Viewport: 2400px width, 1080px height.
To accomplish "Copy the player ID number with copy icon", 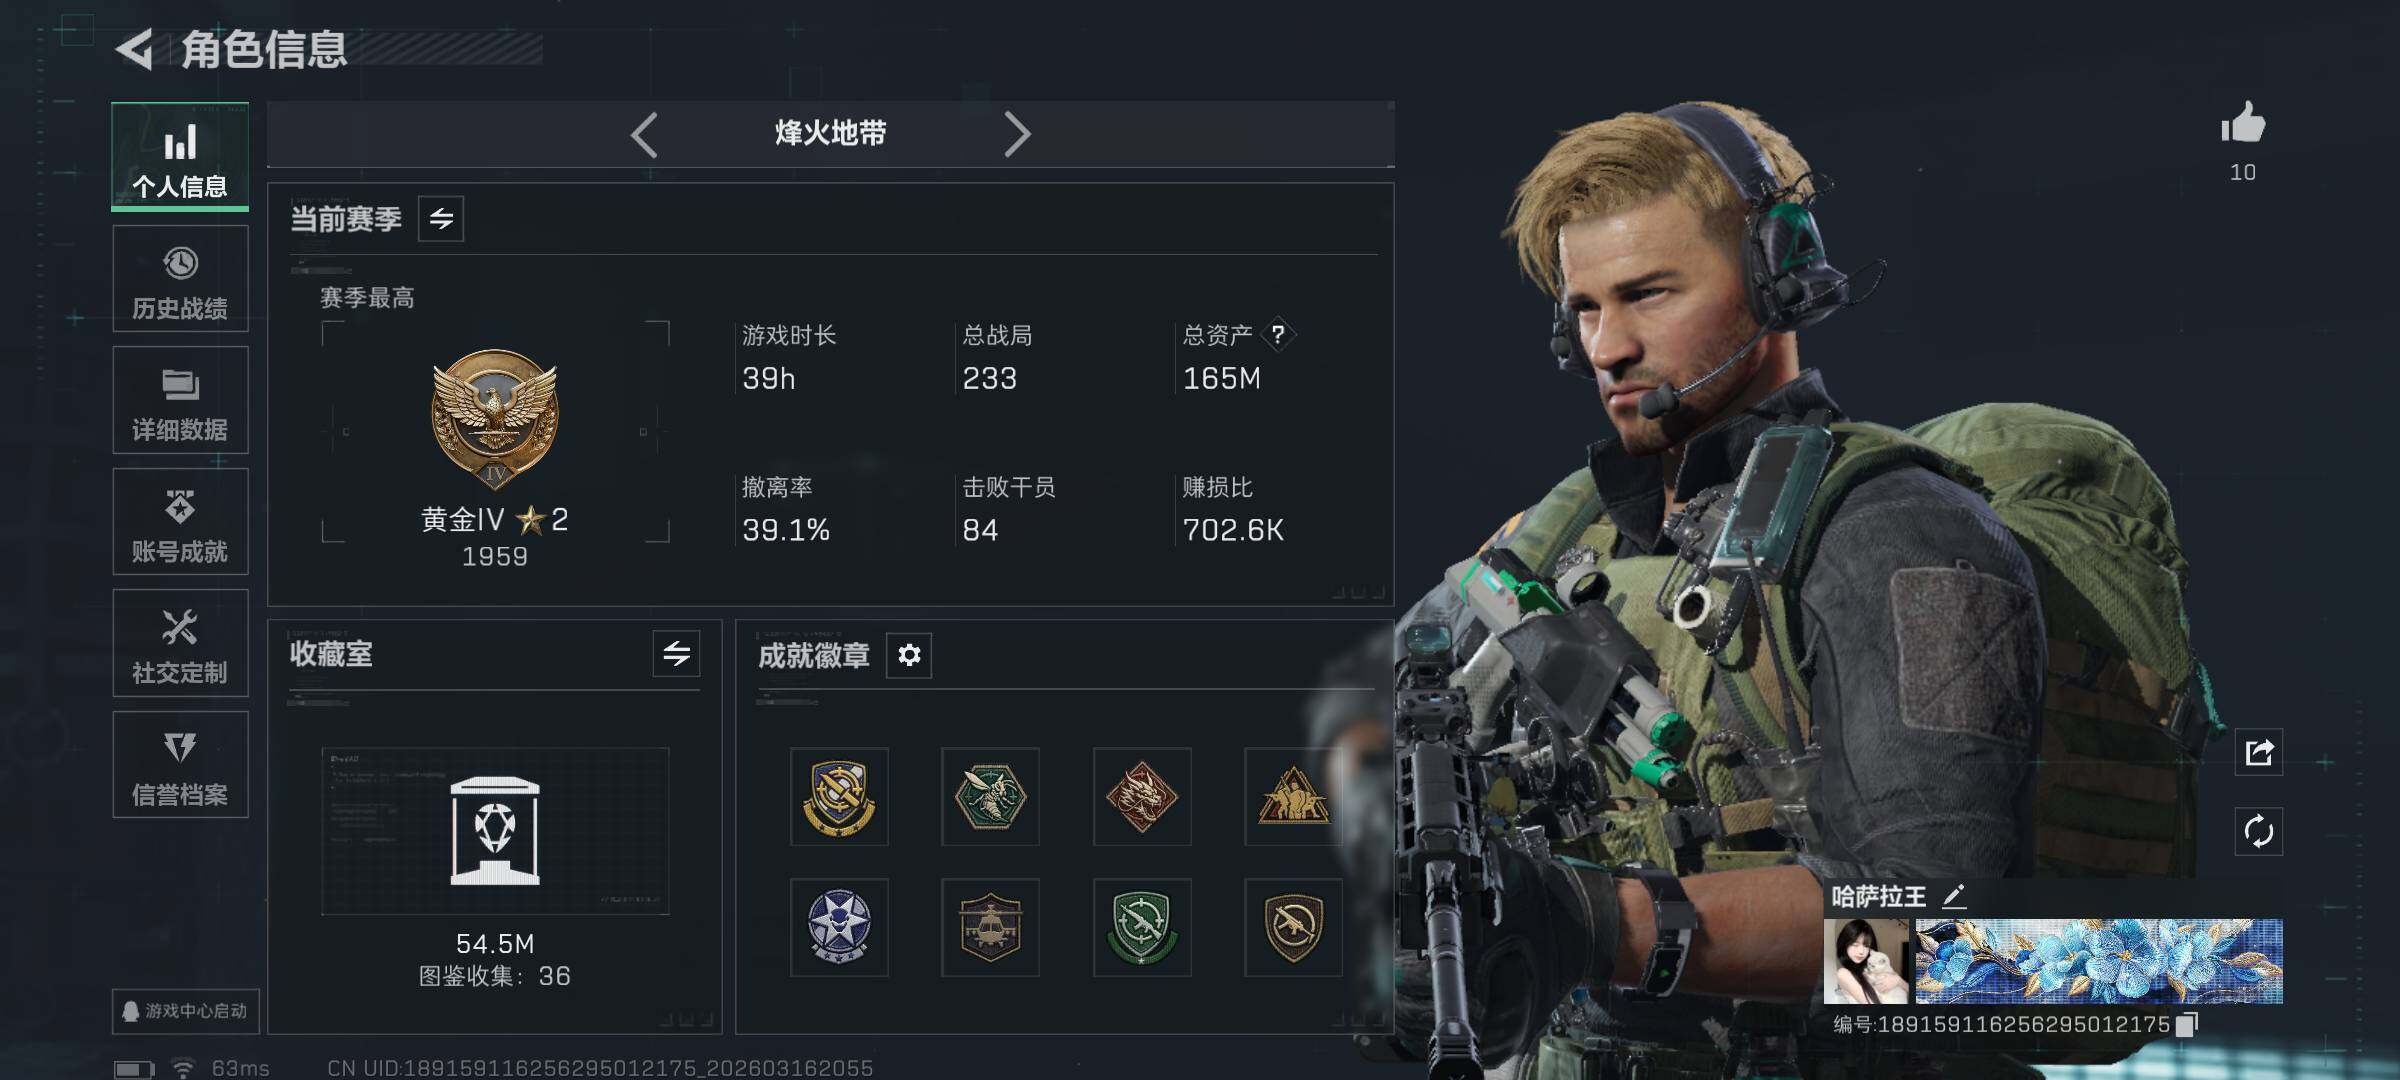I will [x=2187, y=1025].
